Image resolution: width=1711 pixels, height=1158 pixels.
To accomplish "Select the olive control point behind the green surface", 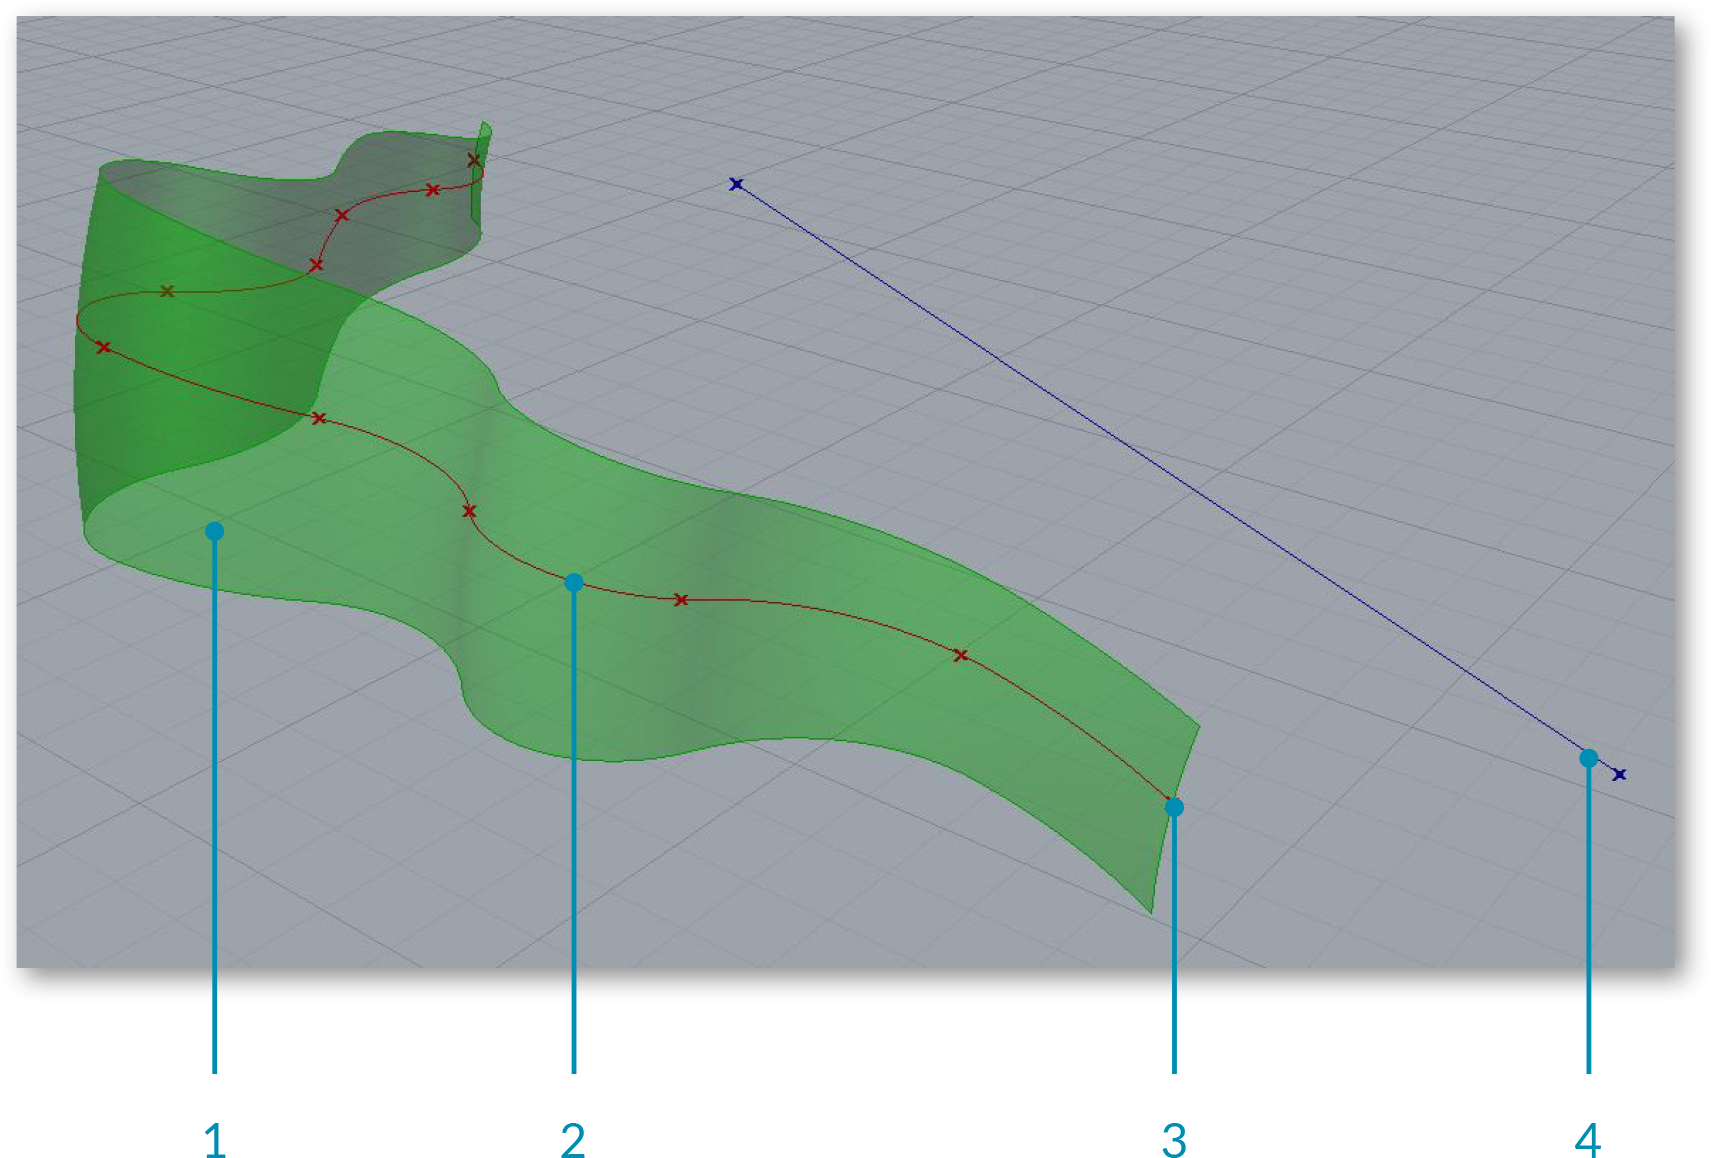I will (x=167, y=291).
